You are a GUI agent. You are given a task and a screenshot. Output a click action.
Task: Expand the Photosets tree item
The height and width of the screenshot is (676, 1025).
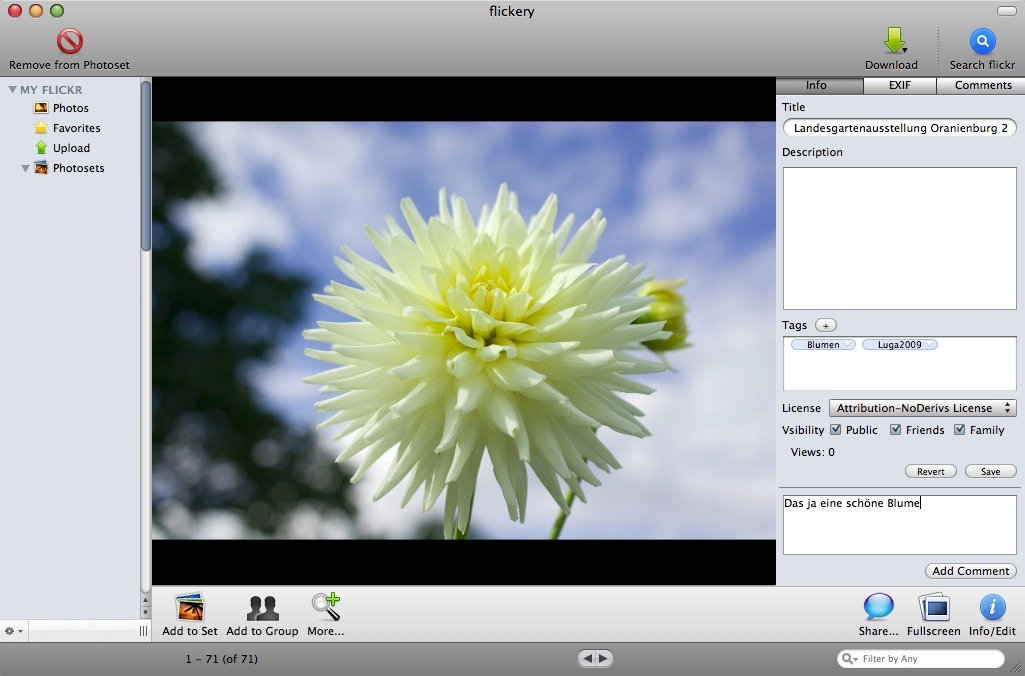coord(26,168)
